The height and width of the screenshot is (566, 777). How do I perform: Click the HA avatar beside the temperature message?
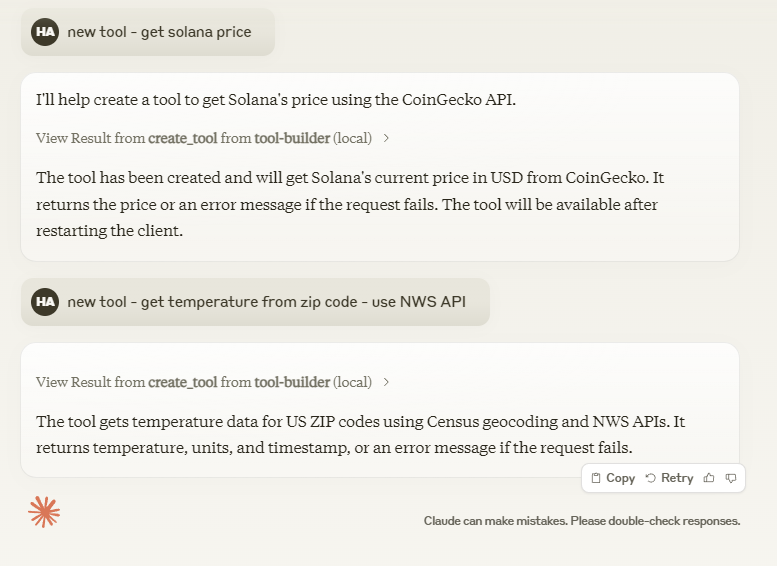[x=45, y=301]
